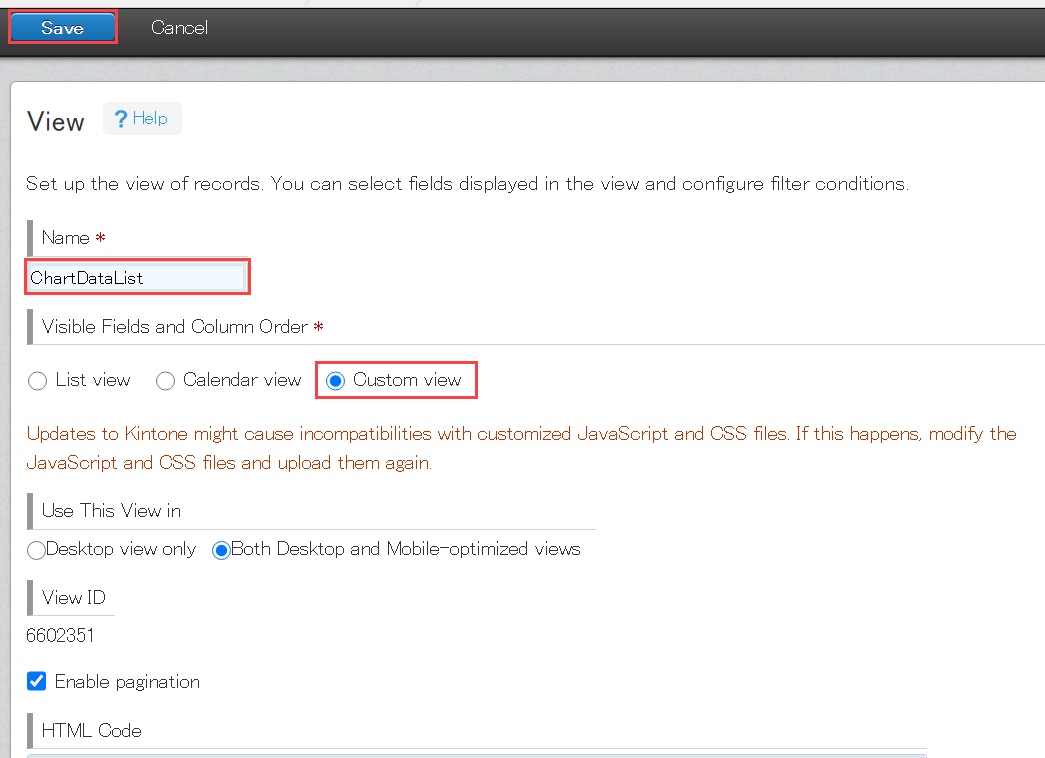Click the Use This View in label
1045x758 pixels.
111,511
